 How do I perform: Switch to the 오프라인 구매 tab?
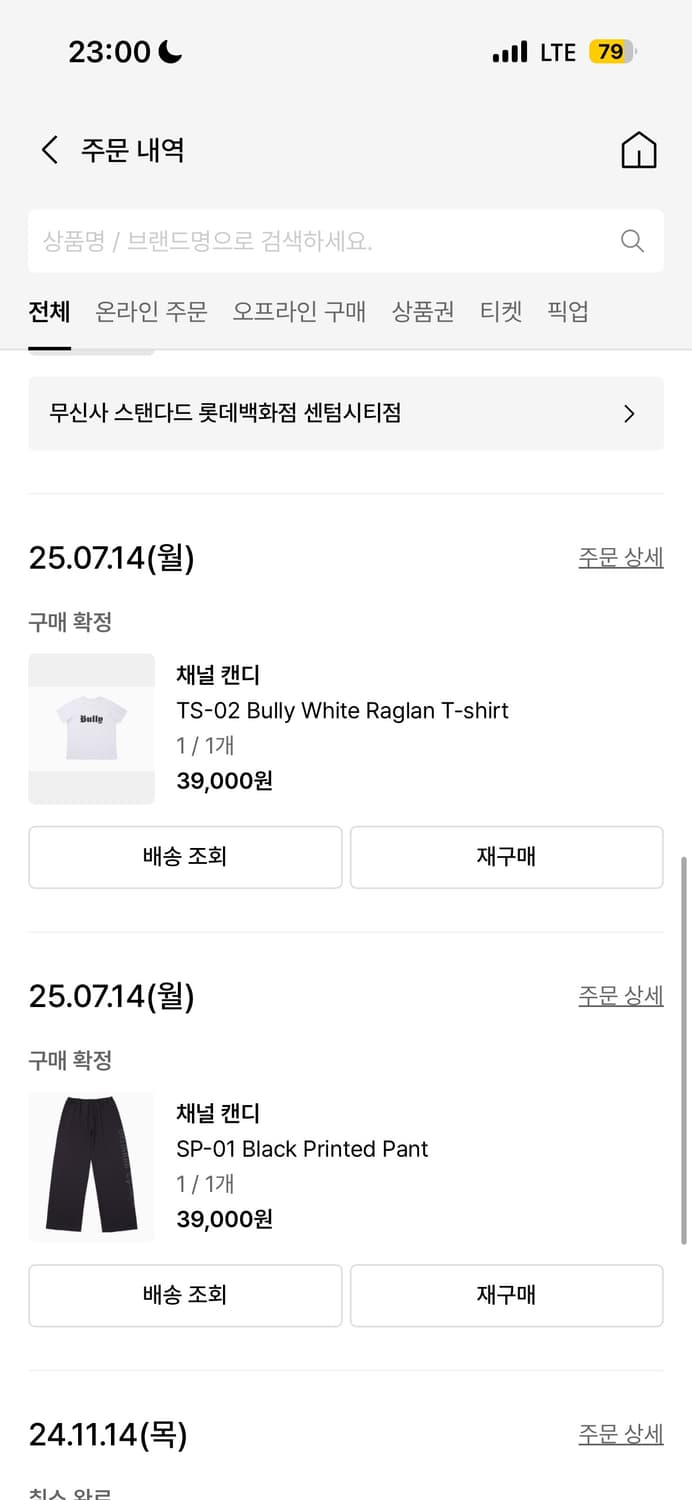(x=298, y=312)
